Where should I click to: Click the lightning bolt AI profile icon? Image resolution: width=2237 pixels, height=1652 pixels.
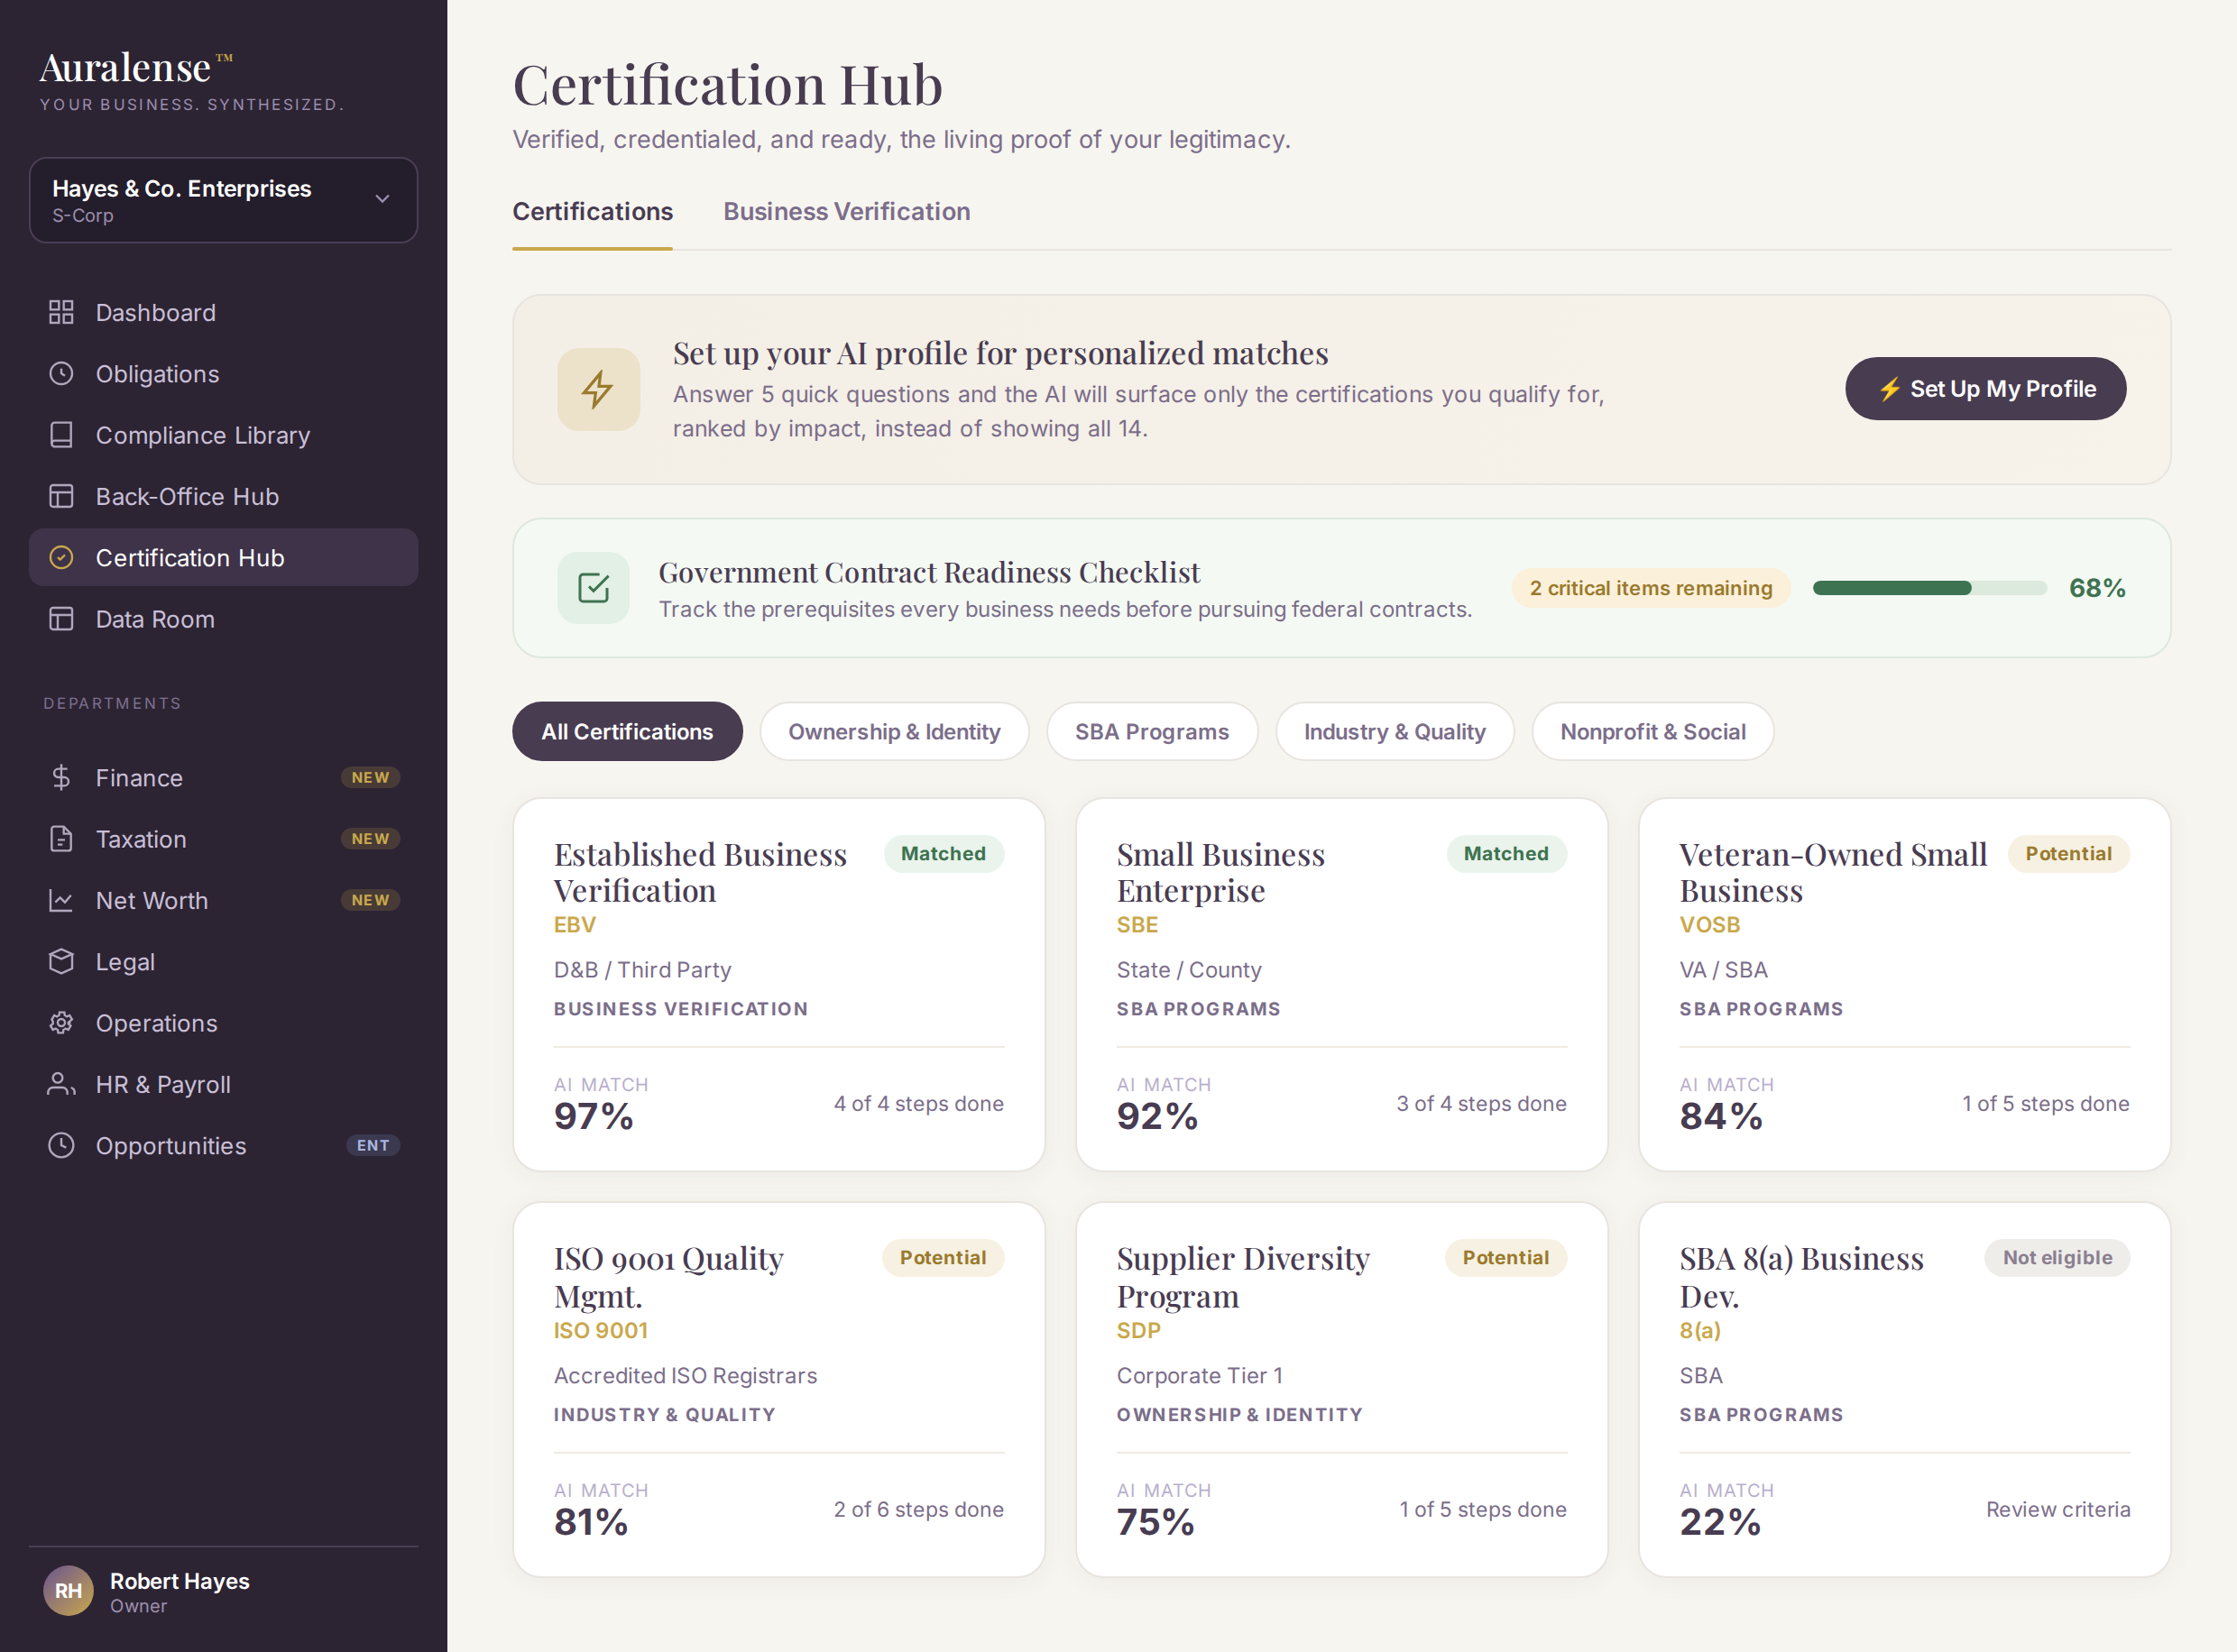[x=598, y=389]
